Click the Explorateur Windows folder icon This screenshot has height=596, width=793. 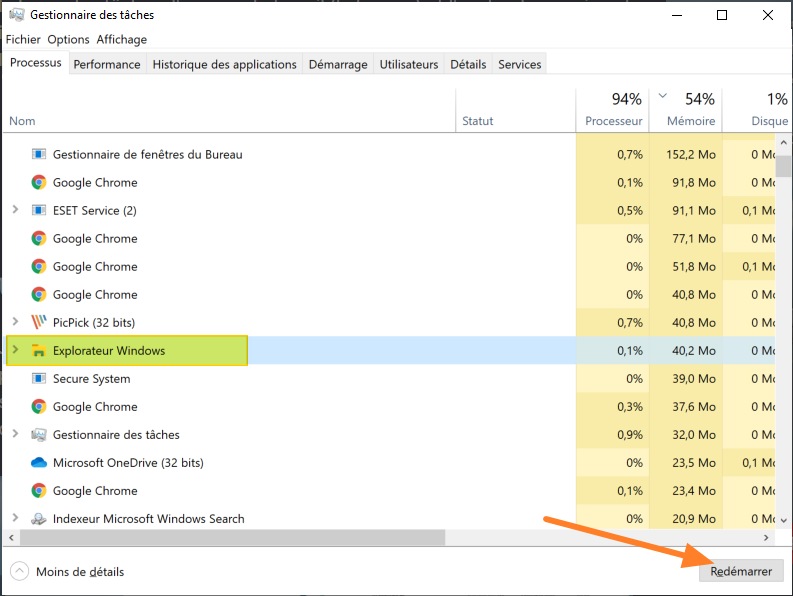pyautogui.click(x=39, y=351)
